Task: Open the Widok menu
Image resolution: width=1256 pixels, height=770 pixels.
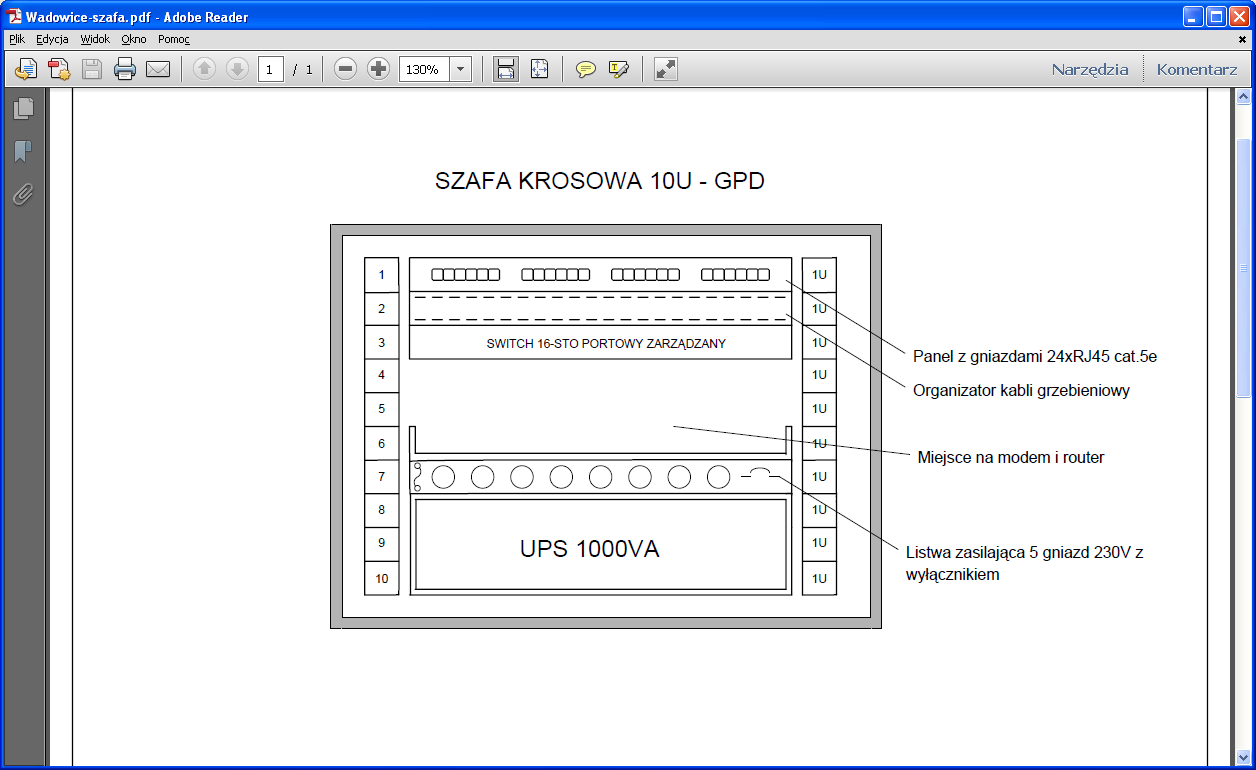Action: tap(96, 39)
